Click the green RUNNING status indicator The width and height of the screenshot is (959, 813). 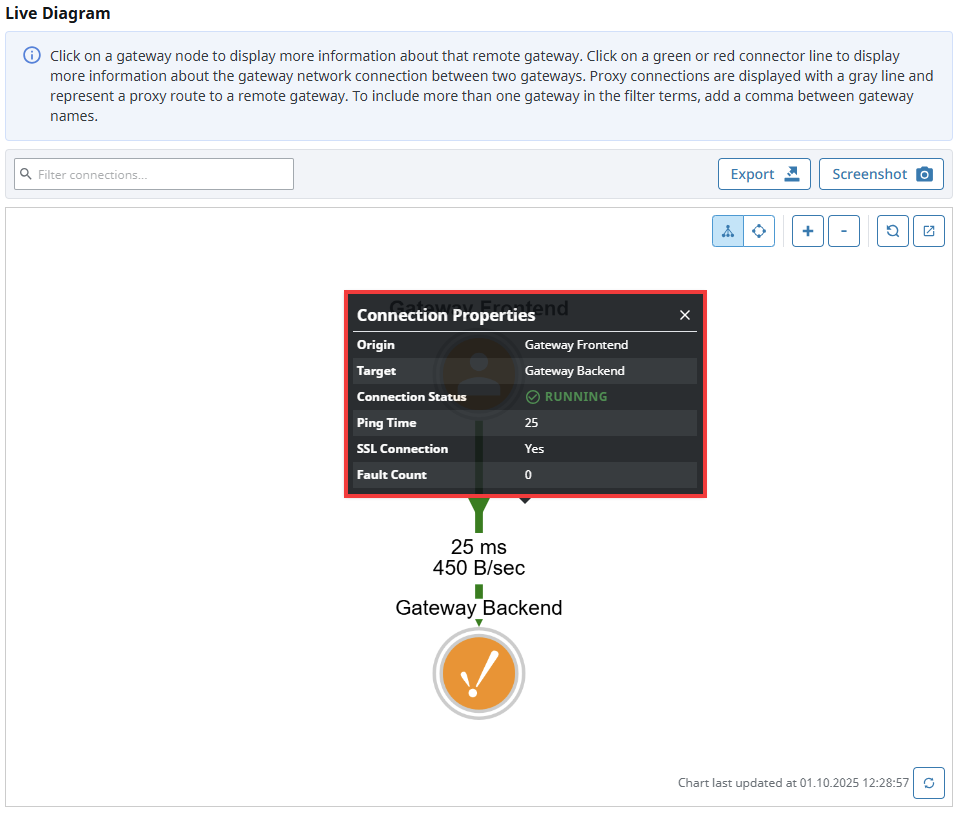click(x=565, y=396)
